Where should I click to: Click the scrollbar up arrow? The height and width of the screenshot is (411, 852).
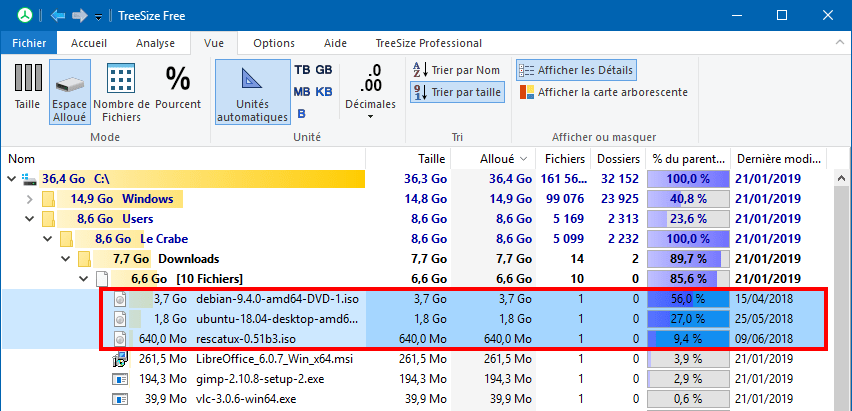(841, 178)
